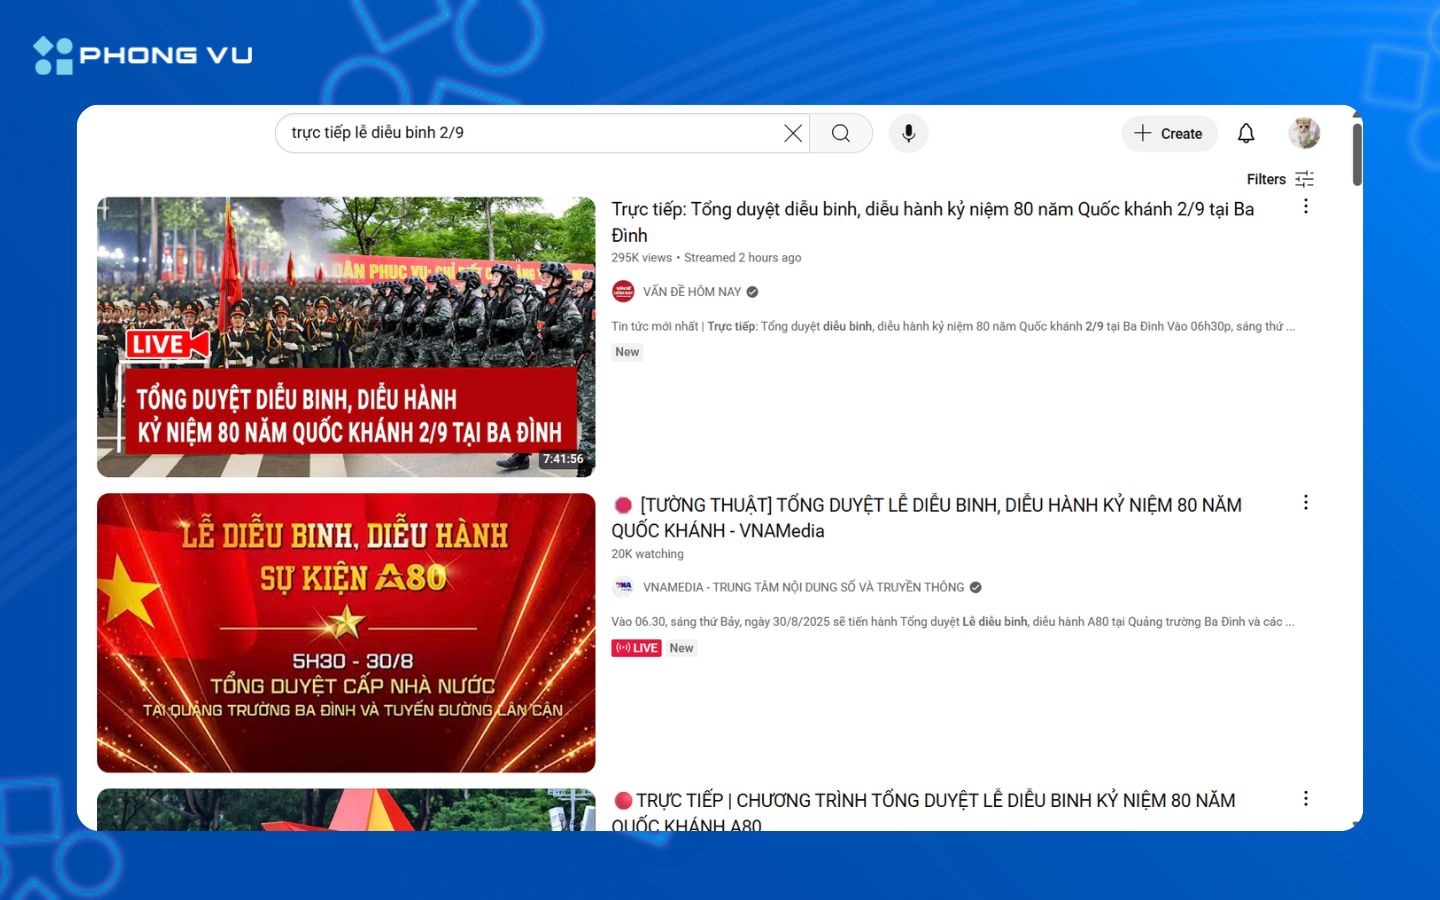The height and width of the screenshot is (900, 1440).
Task: Click the search magnifier icon
Action: point(840,133)
